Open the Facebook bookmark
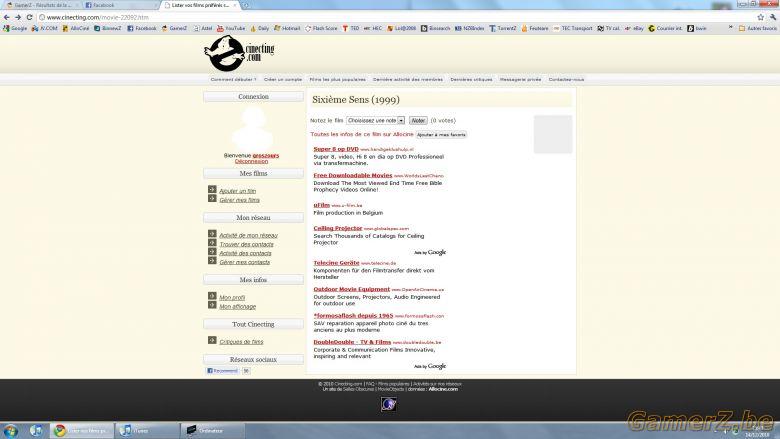Viewport: 780px width, 439px height. (x=142, y=29)
